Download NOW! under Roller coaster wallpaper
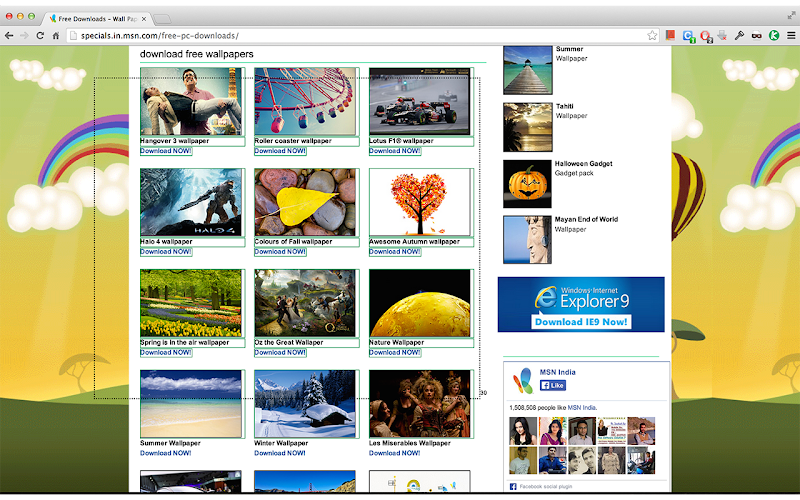This screenshot has height=500, width=800. tap(280, 151)
